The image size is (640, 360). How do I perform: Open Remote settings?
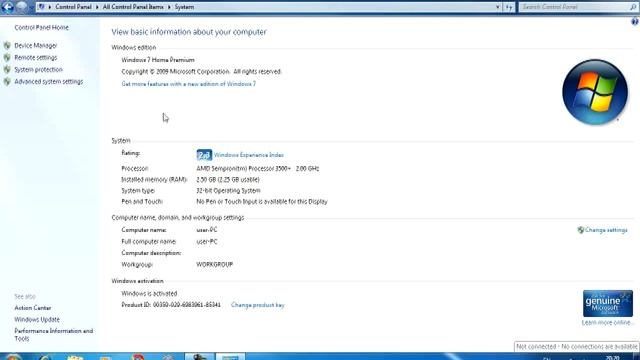[x=36, y=58]
